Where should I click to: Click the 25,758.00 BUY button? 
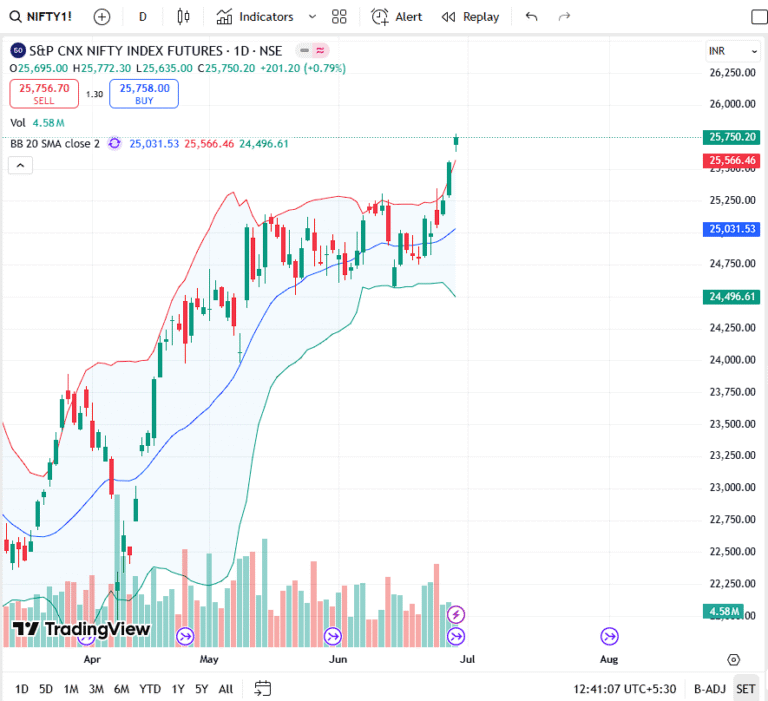tap(144, 94)
